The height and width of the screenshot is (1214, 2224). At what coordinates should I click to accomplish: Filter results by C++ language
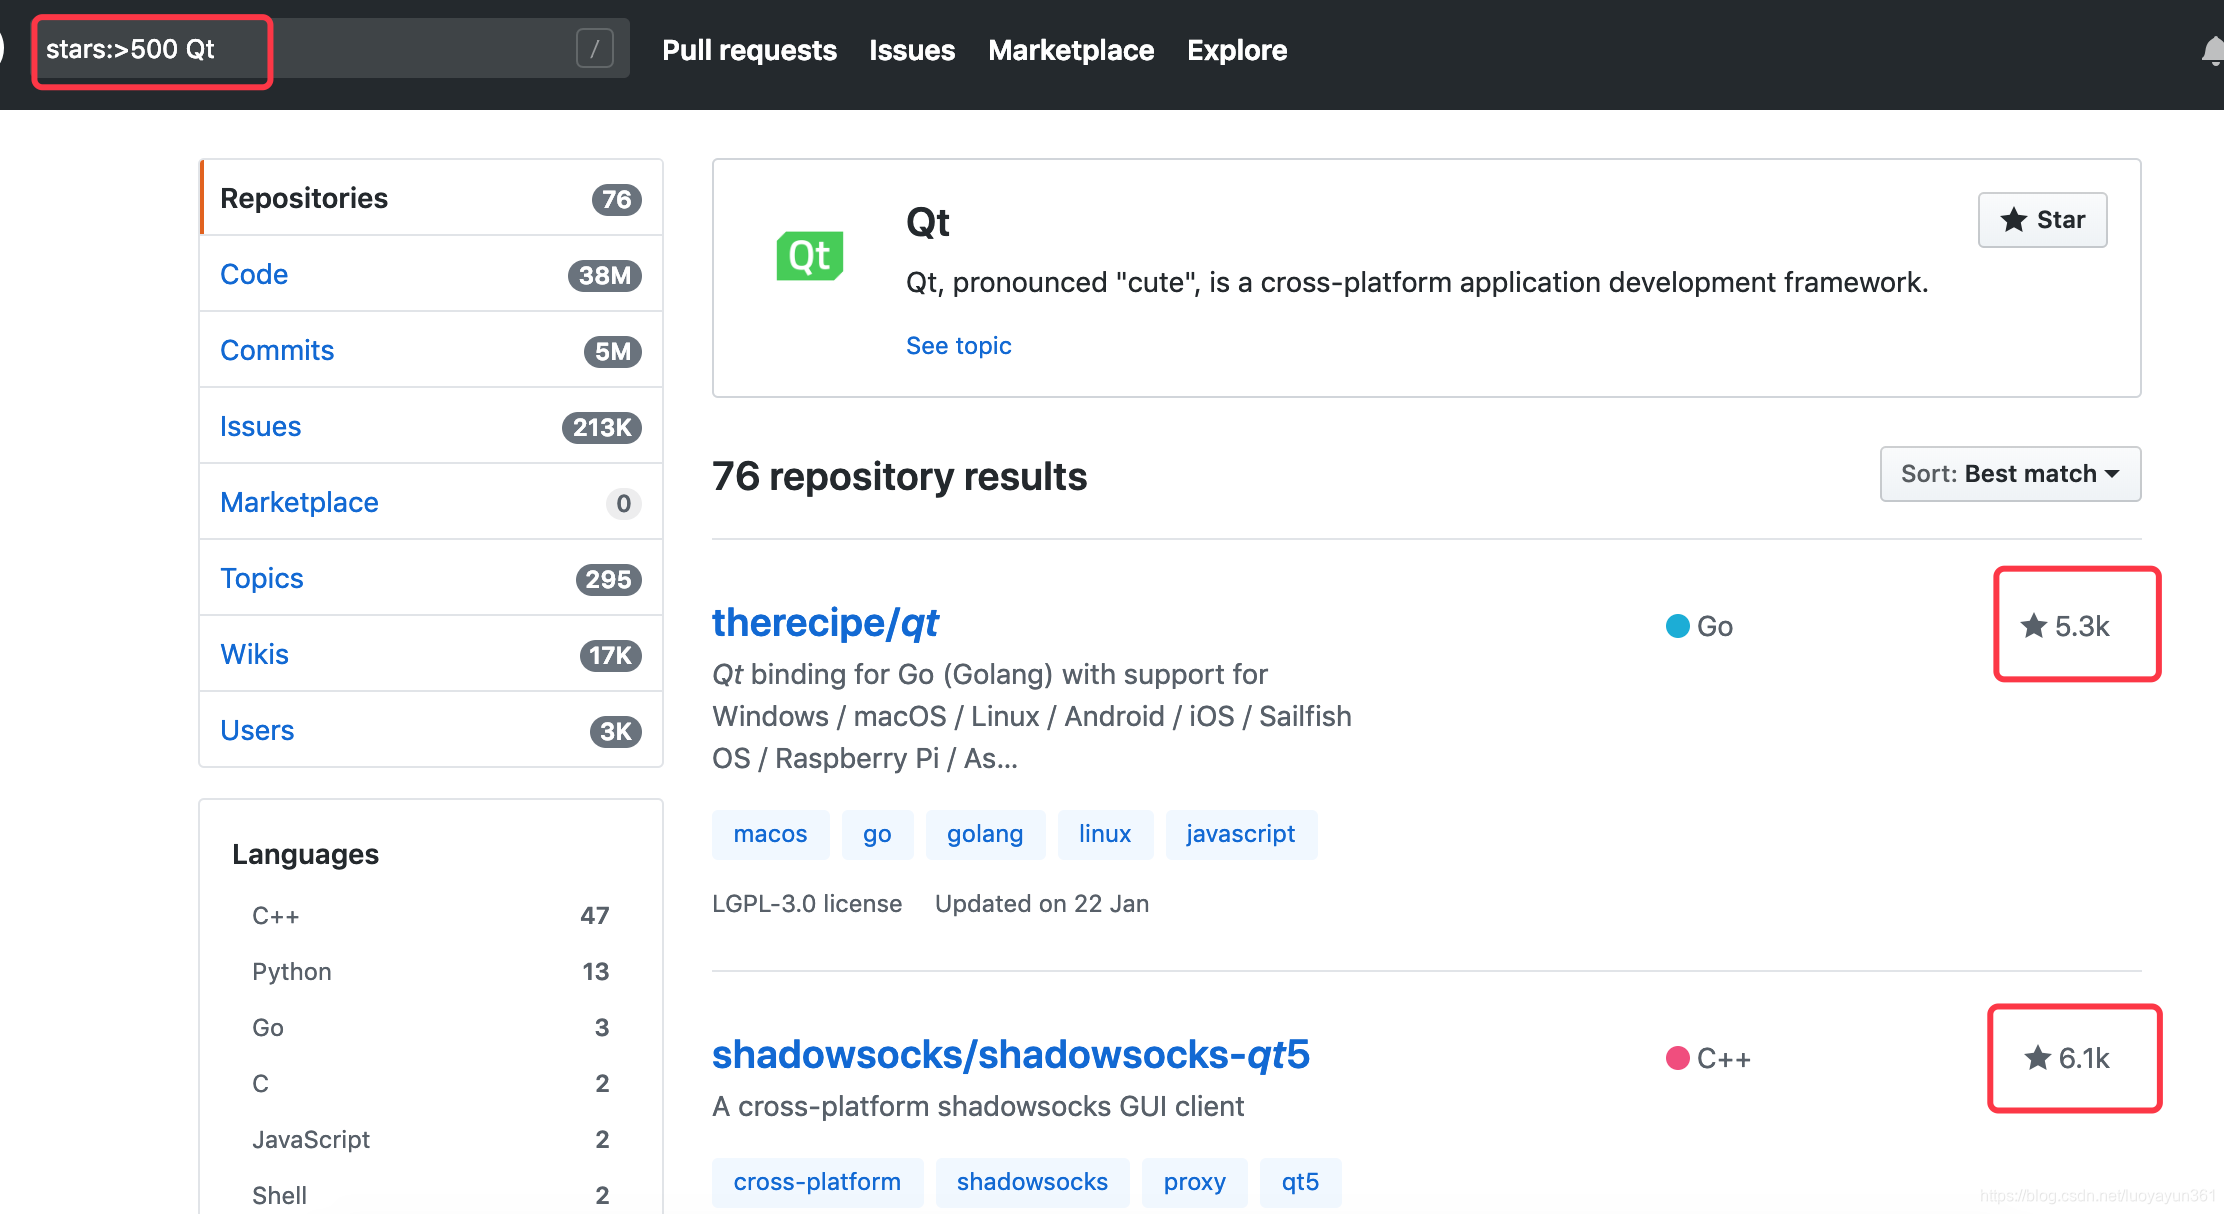pyautogui.click(x=275, y=916)
